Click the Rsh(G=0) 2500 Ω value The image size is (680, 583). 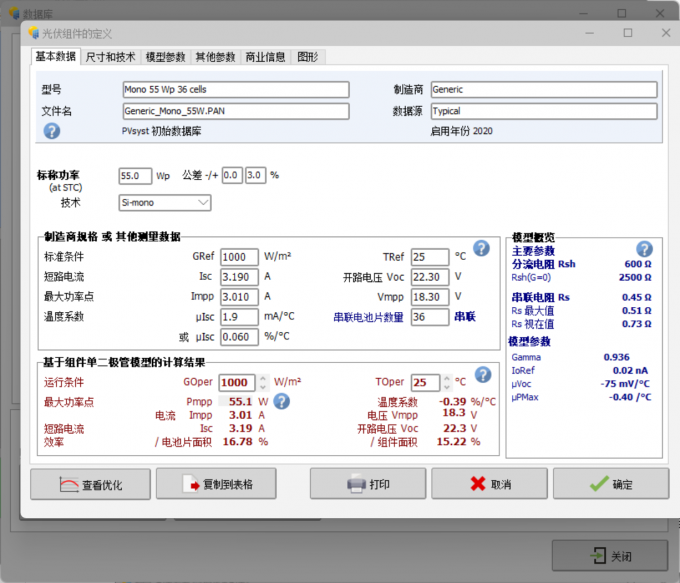(635, 277)
